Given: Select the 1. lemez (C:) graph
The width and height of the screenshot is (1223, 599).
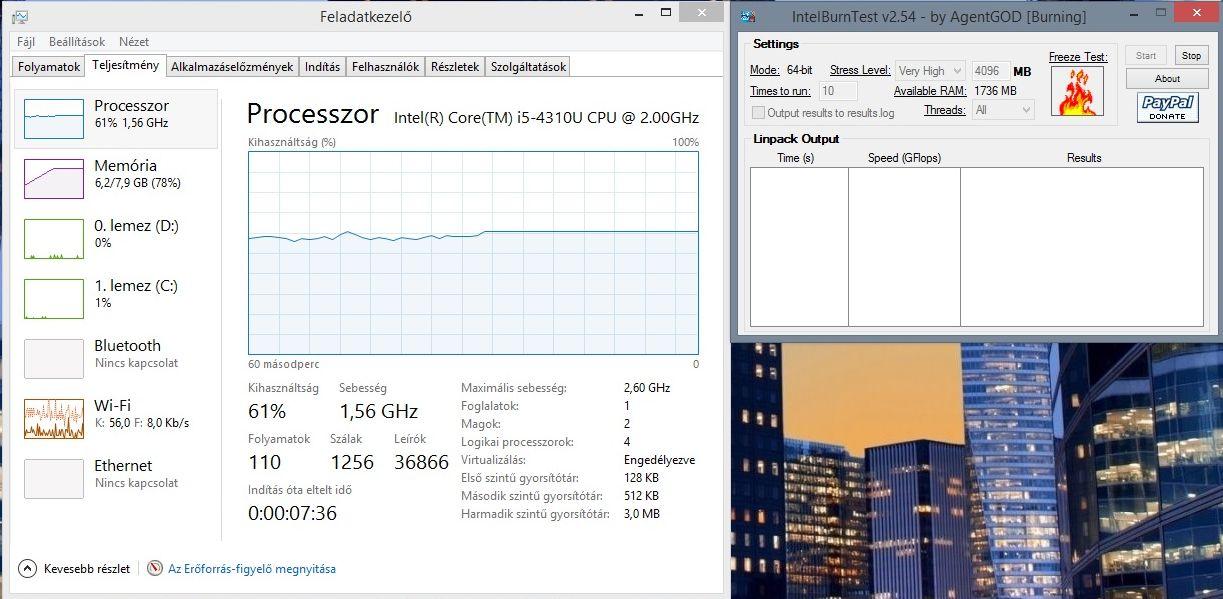Looking at the screenshot, I should (54, 299).
